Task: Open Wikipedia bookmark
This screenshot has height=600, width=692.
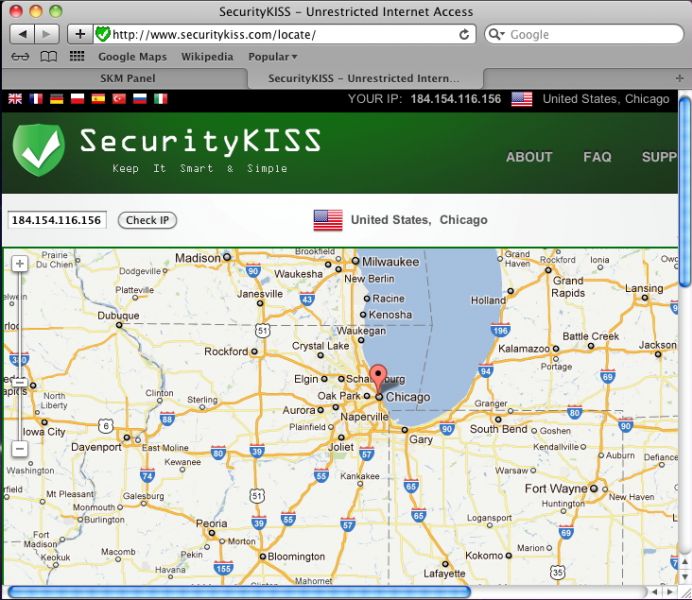Action: [207, 56]
